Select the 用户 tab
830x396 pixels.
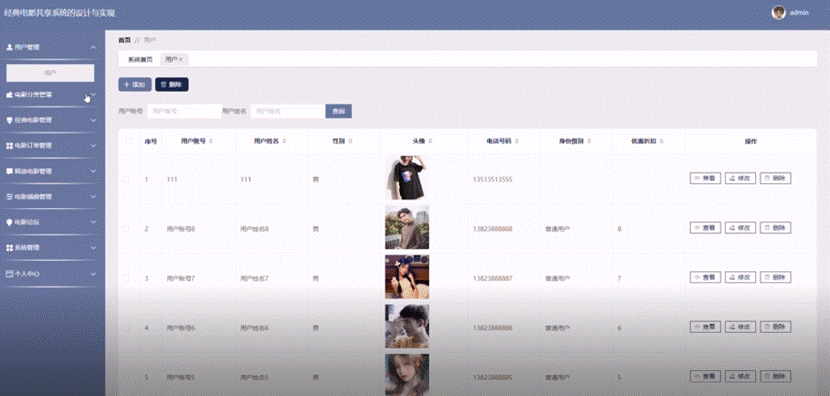(x=174, y=60)
